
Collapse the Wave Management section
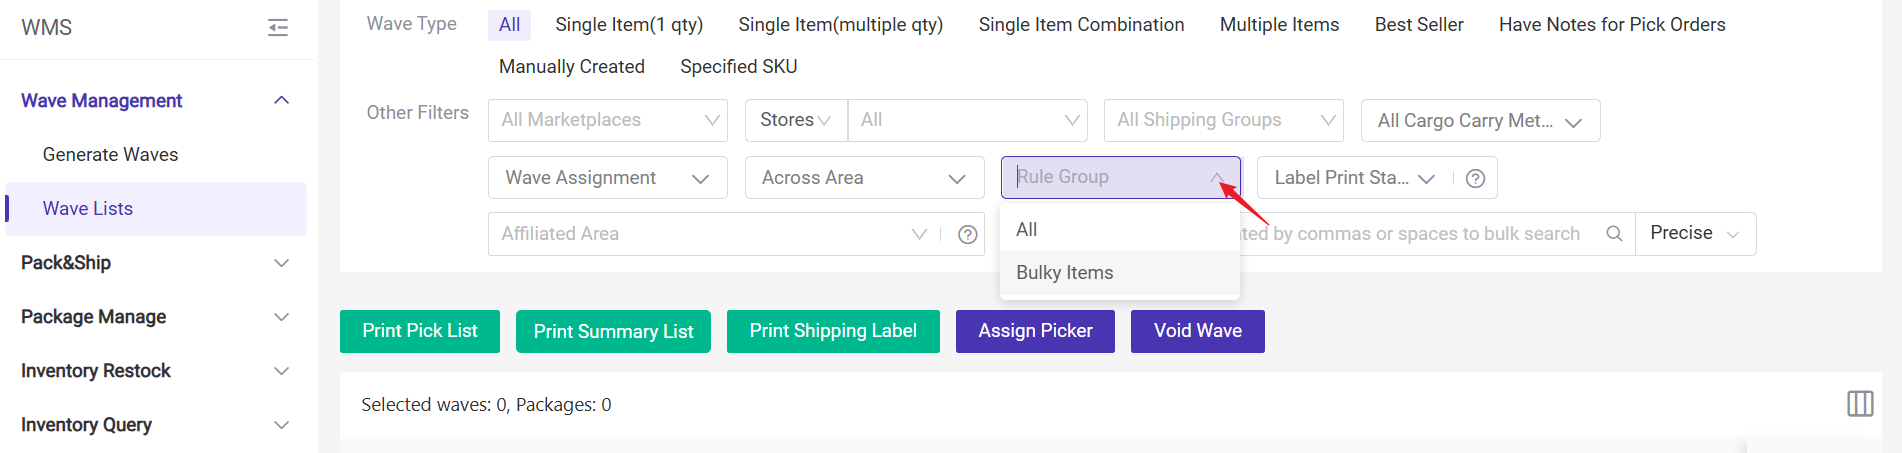[282, 100]
